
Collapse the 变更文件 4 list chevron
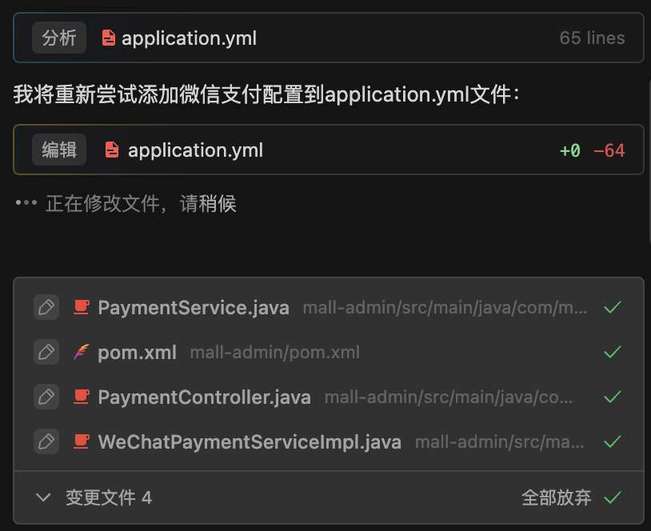[43, 497]
